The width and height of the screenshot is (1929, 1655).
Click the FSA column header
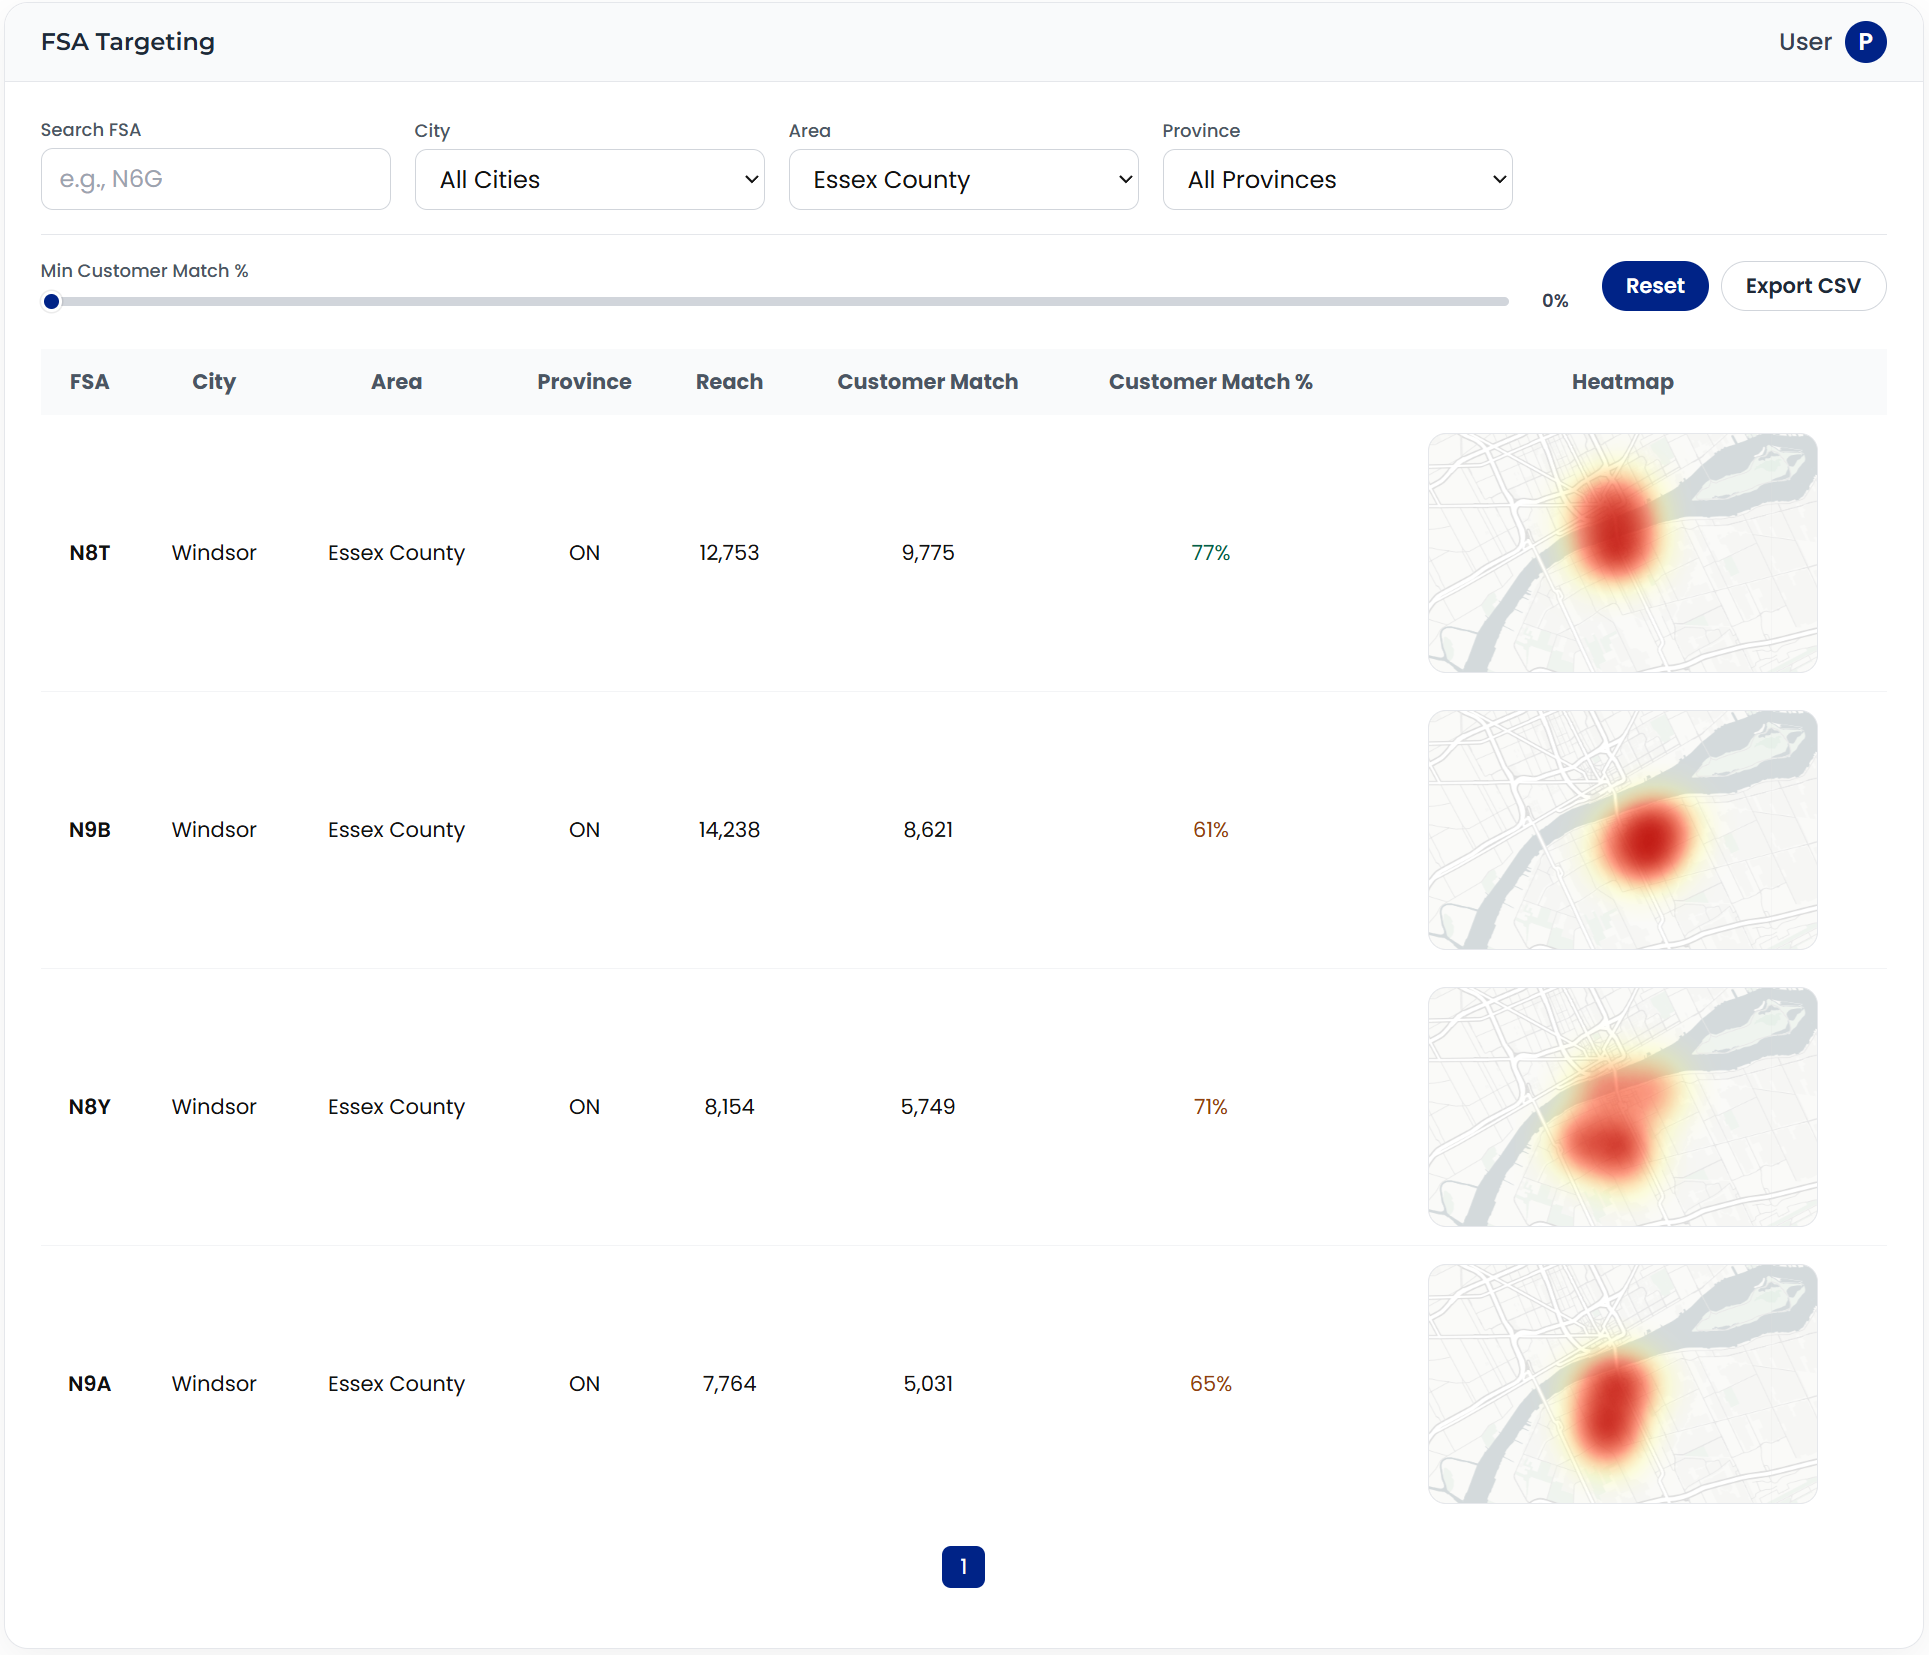(x=89, y=382)
